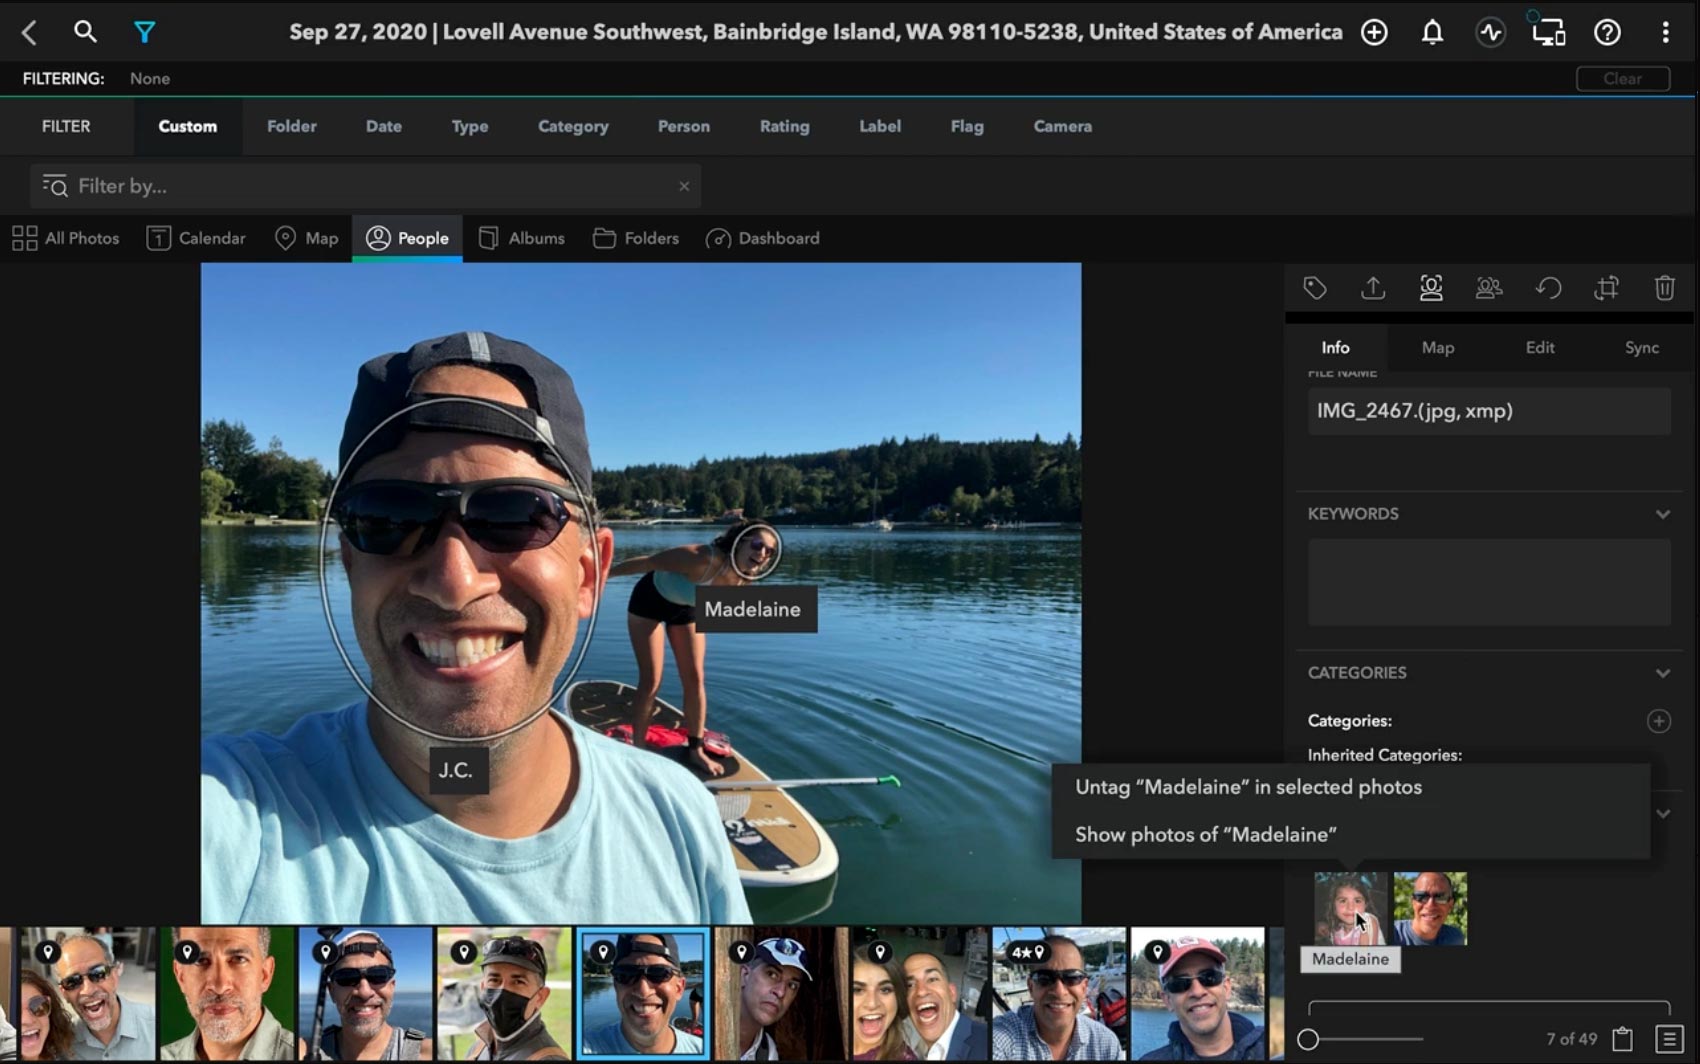Select the Camera filter tab
Screen dimensions: 1700x1064
[1063, 126]
